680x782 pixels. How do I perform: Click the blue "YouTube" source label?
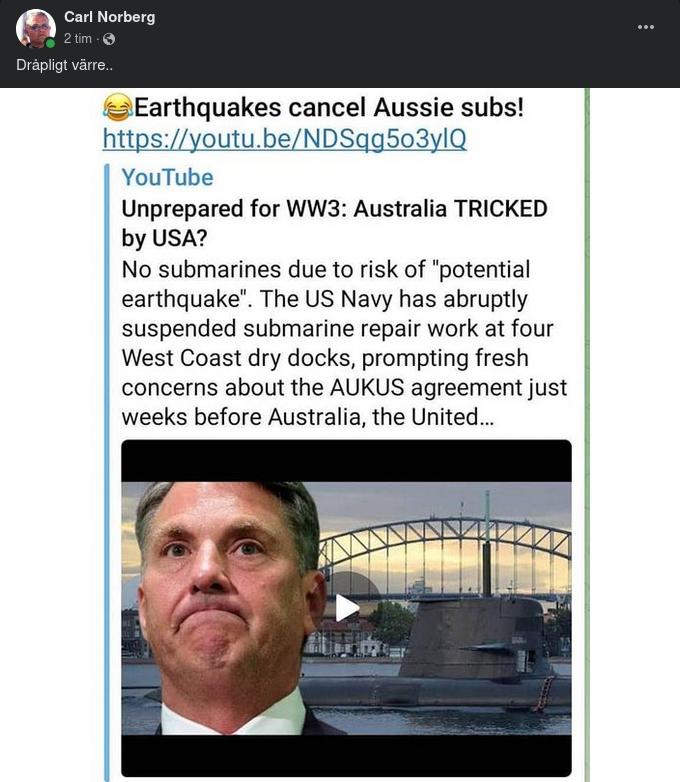pyautogui.click(x=167, y=177)
